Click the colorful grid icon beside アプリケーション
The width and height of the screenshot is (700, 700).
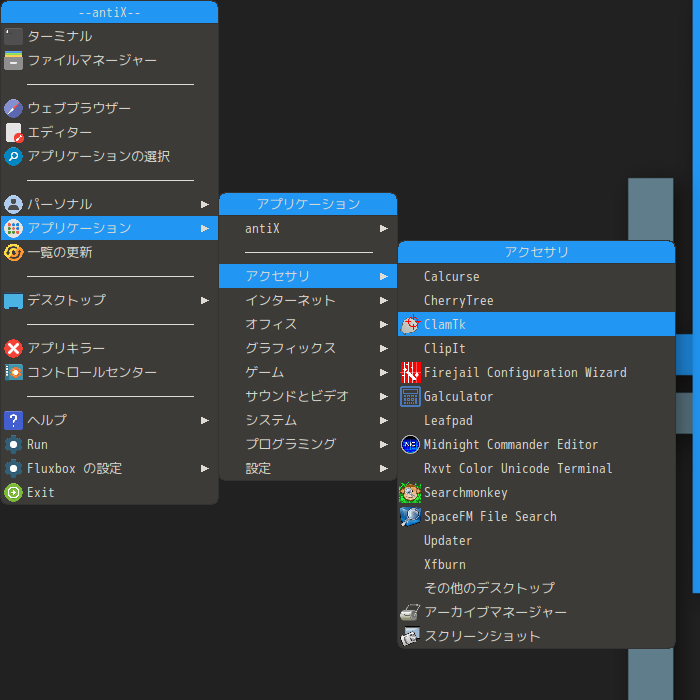click(13, 228)
